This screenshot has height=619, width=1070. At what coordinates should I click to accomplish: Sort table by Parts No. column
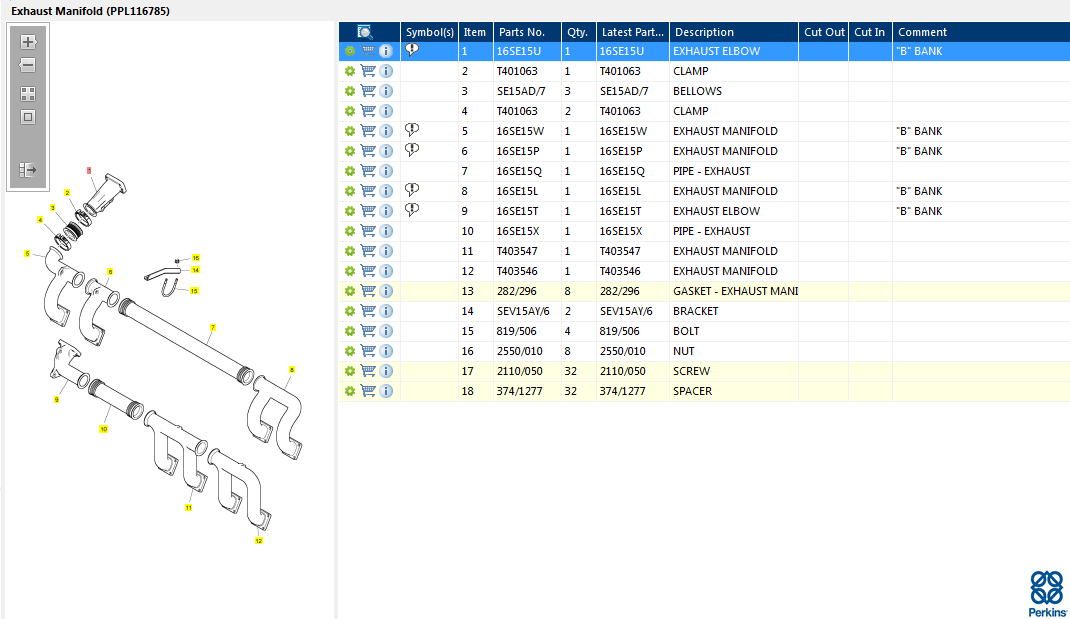click(x=525, y=32)
